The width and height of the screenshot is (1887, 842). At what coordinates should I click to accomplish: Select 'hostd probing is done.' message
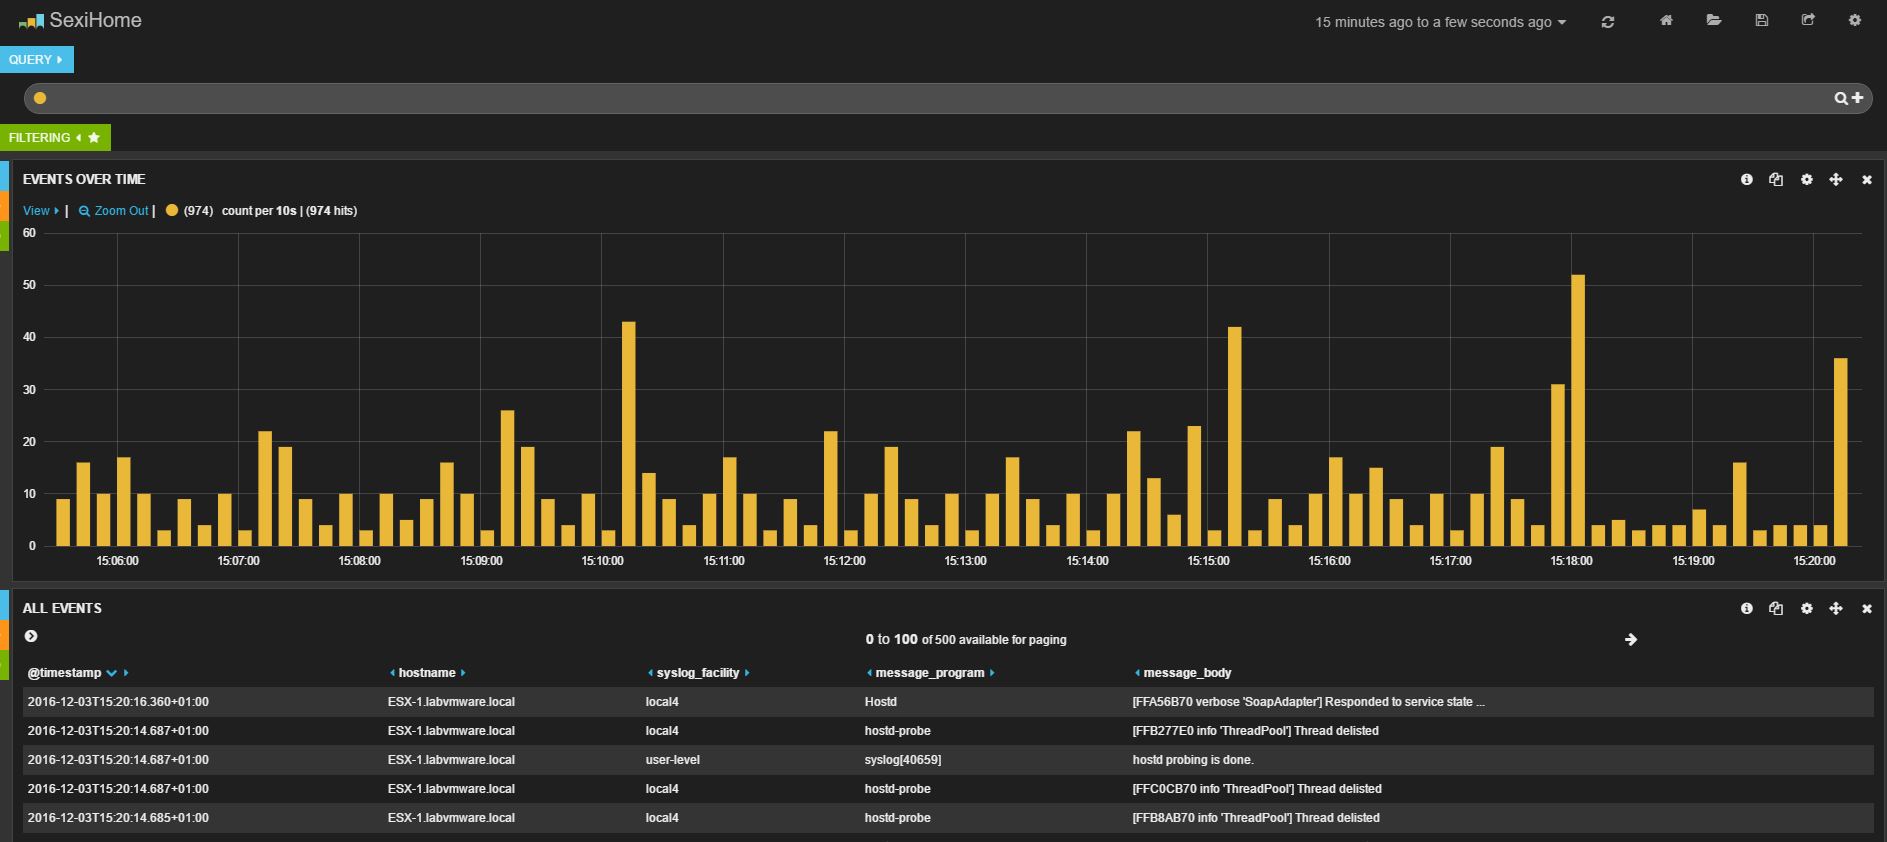(1193, 760)
